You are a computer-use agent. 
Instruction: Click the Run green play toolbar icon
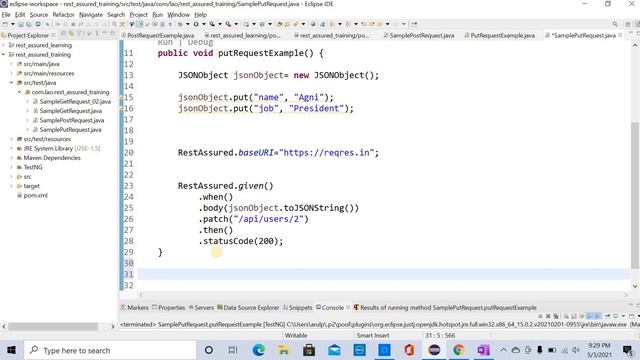pos(196,24)
